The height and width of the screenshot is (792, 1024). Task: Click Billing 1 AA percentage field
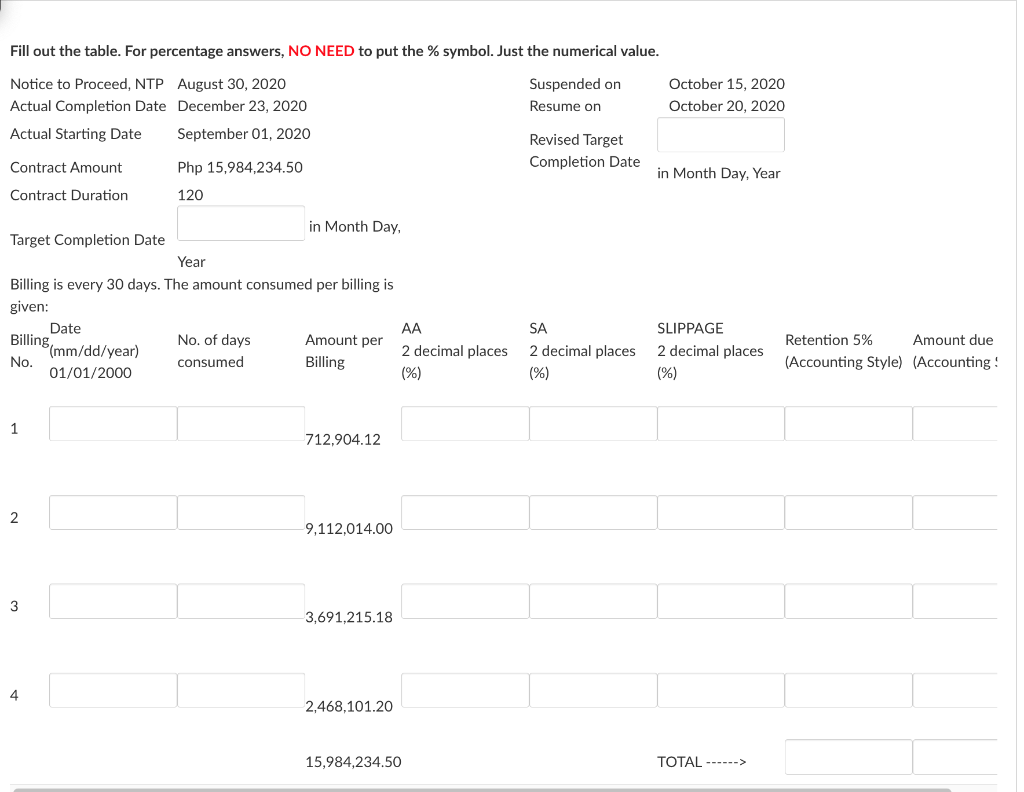pos(465,423)
